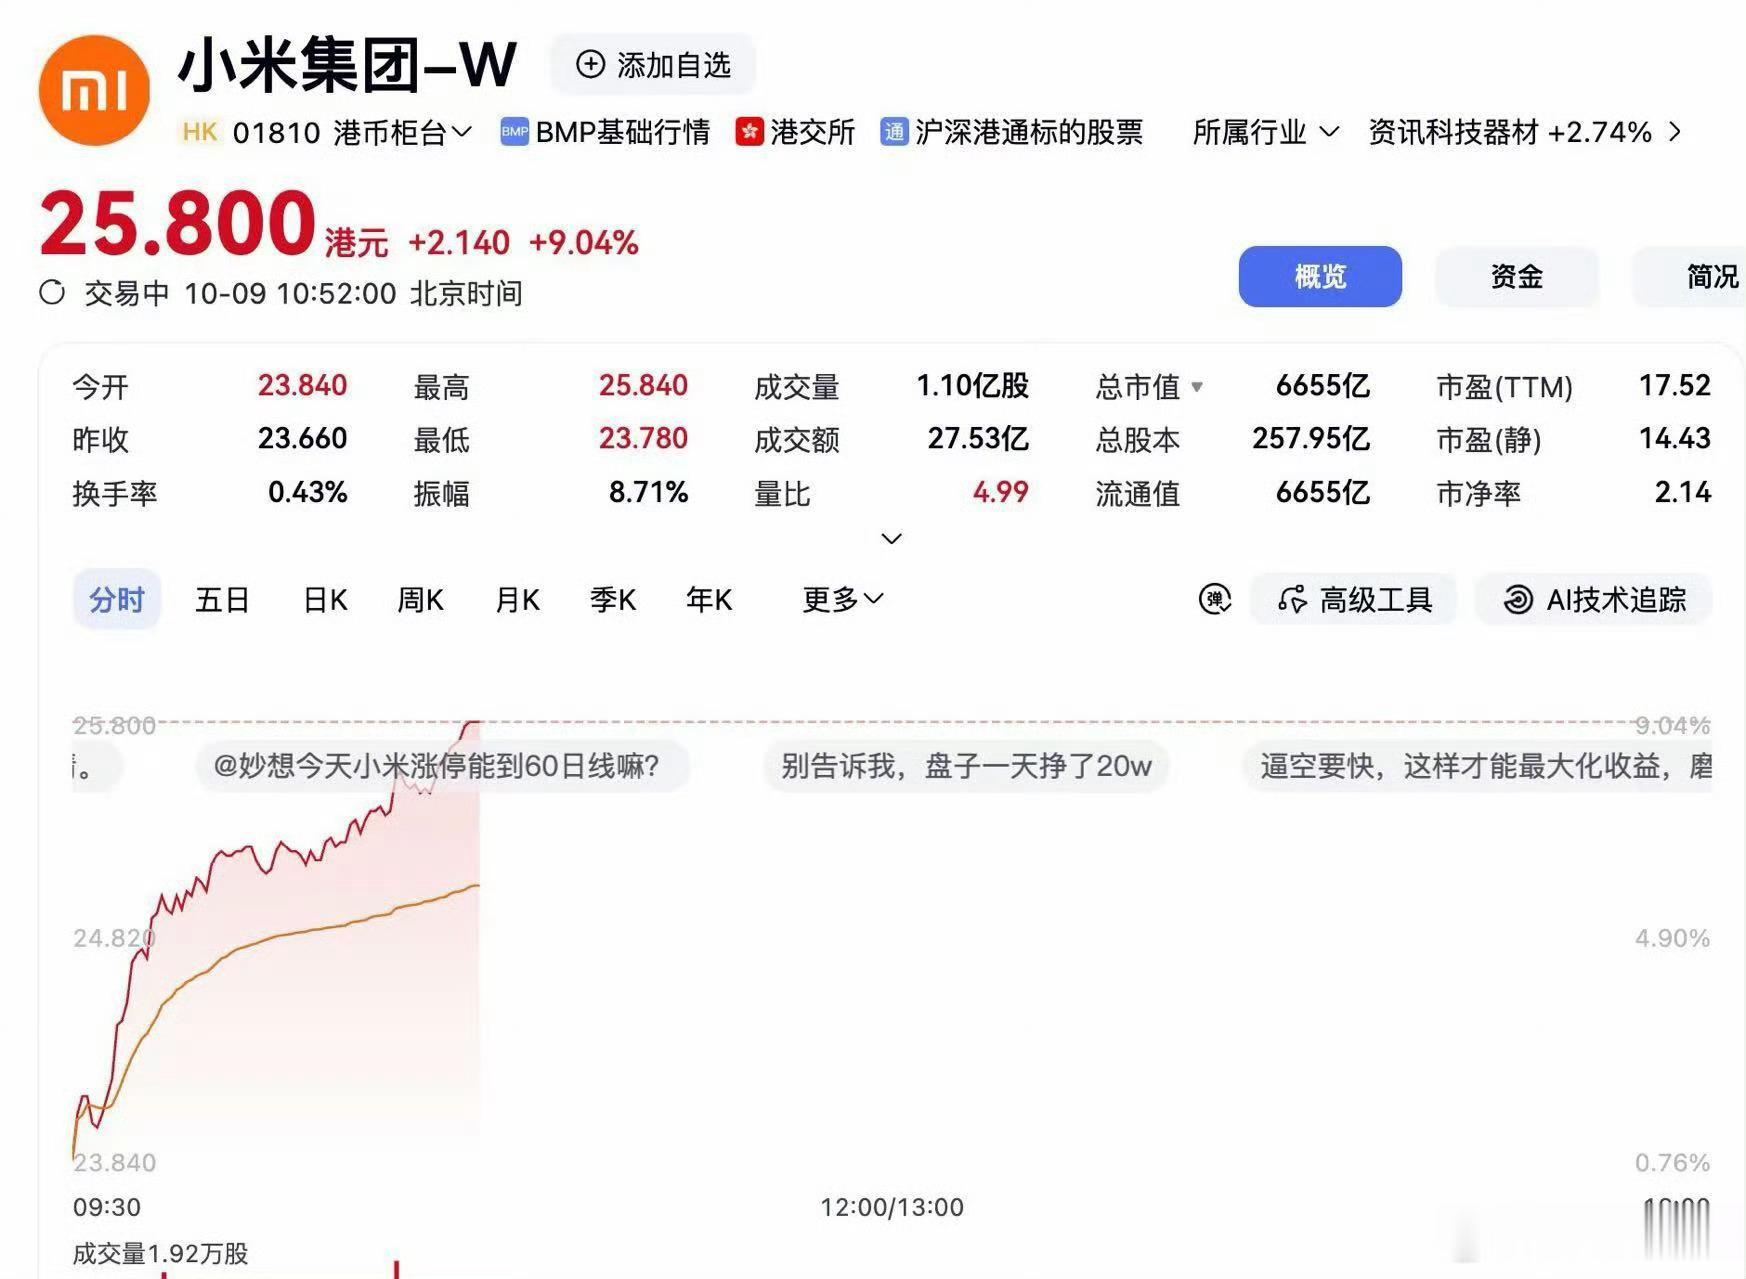This screenshot has height=1279, width=1746.
Task: Click the 添加自选 add-to-watchlist button
Action: click(653, 65)
